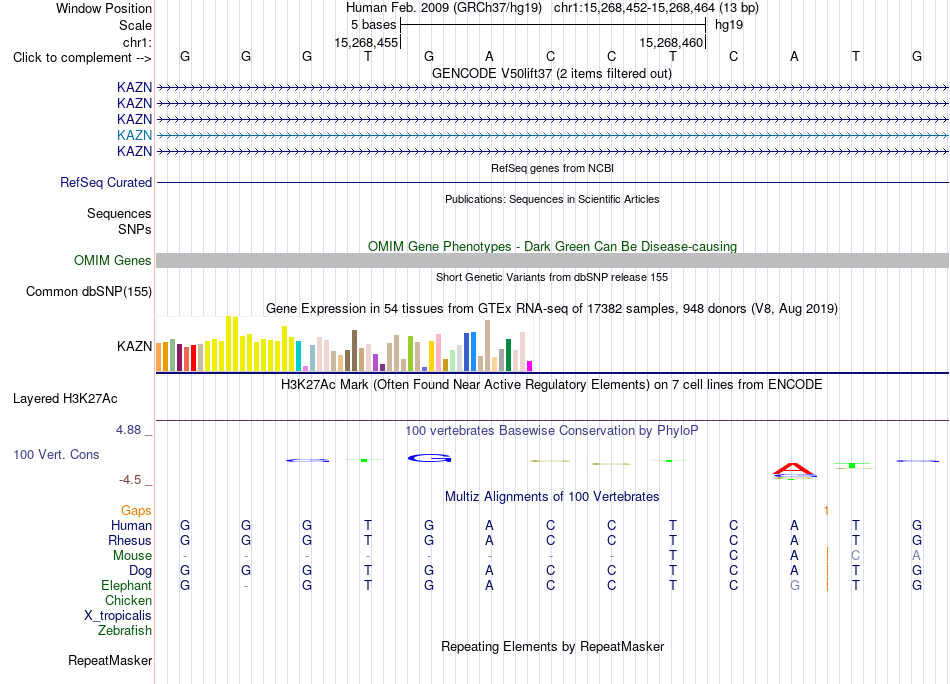Click the grey G base in the Elephant row
This screenshot has width=950, height=684.
click(x=794, y=586)
